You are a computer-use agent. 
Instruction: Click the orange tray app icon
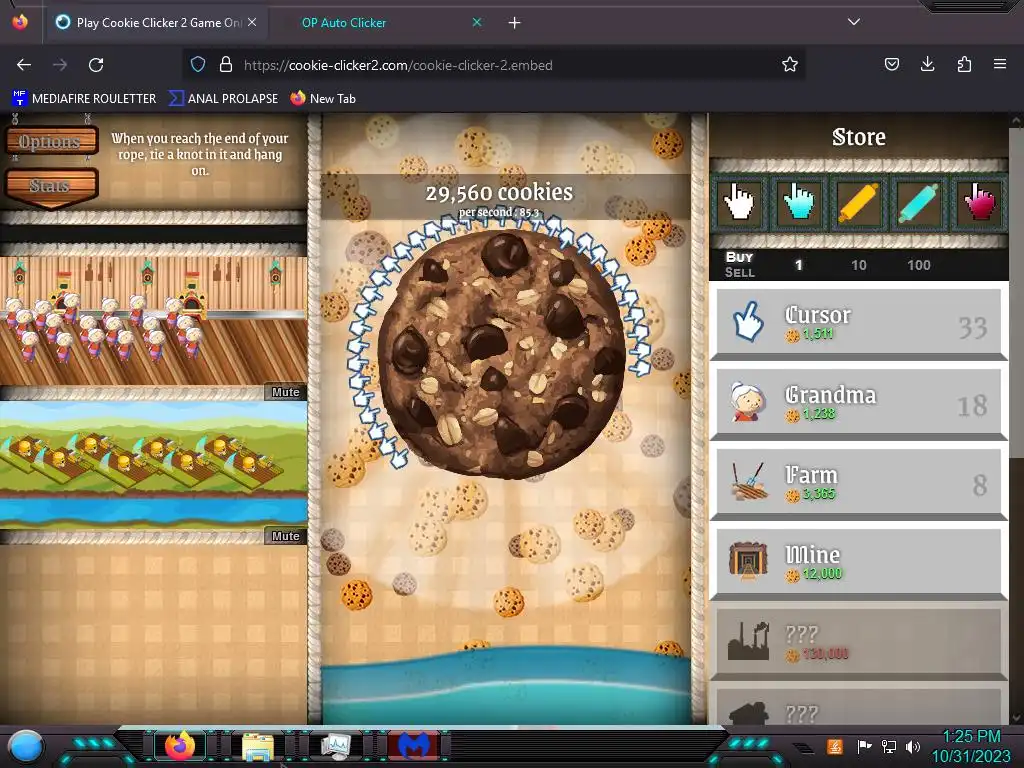point(835,746)
